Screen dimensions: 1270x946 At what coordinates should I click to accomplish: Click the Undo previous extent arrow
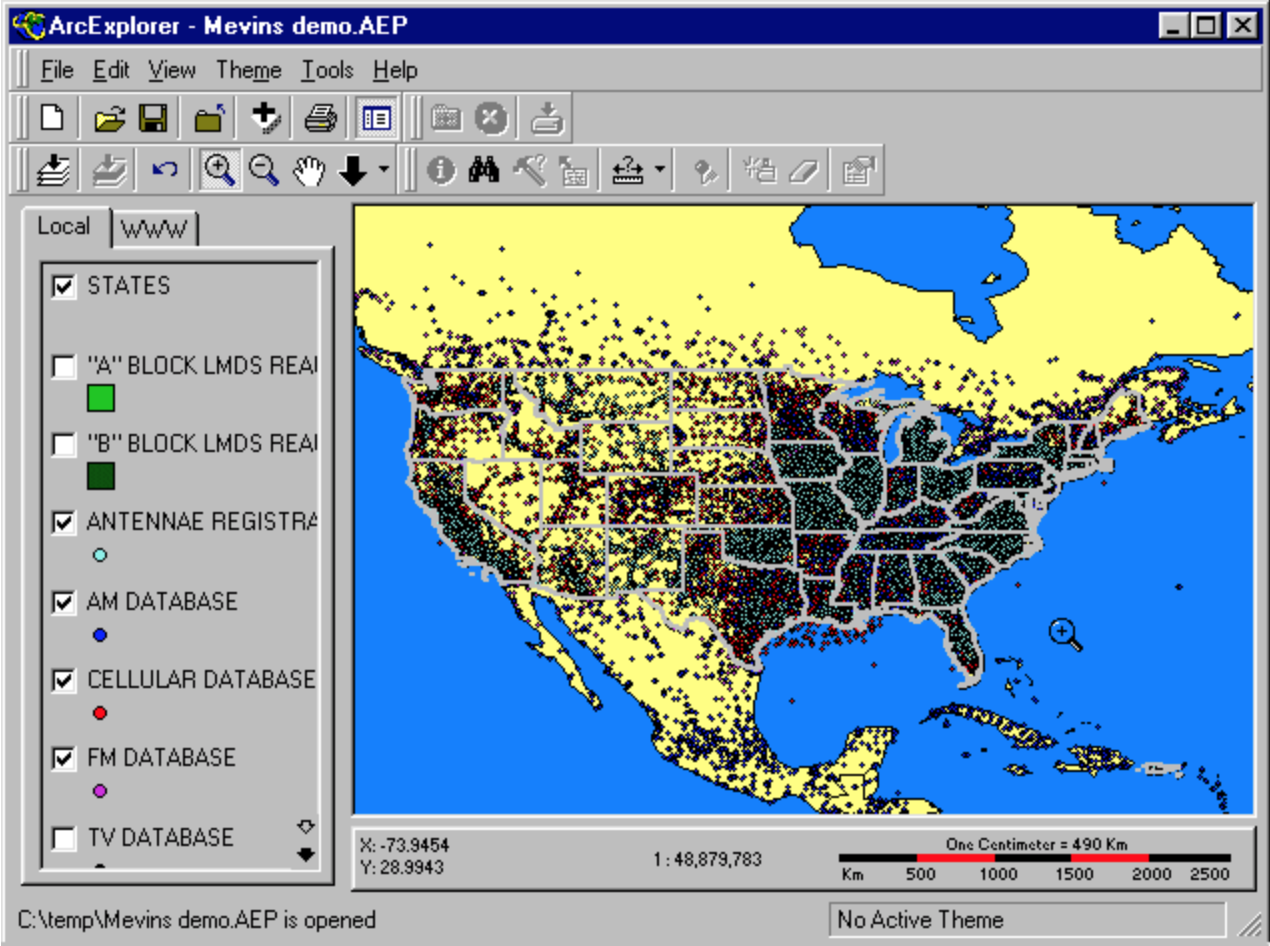163,168
